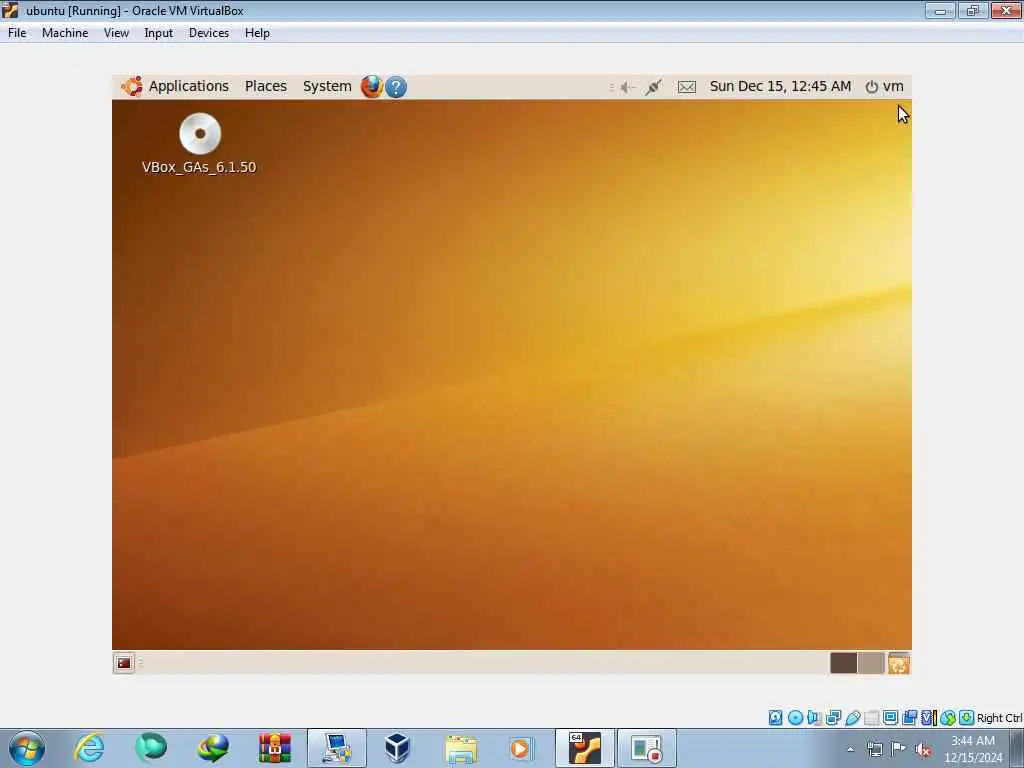Click the Windows clock showing 3:44 AM
Image resolution: width=1024 pixels, height=768 pixels.
(973, 749)
